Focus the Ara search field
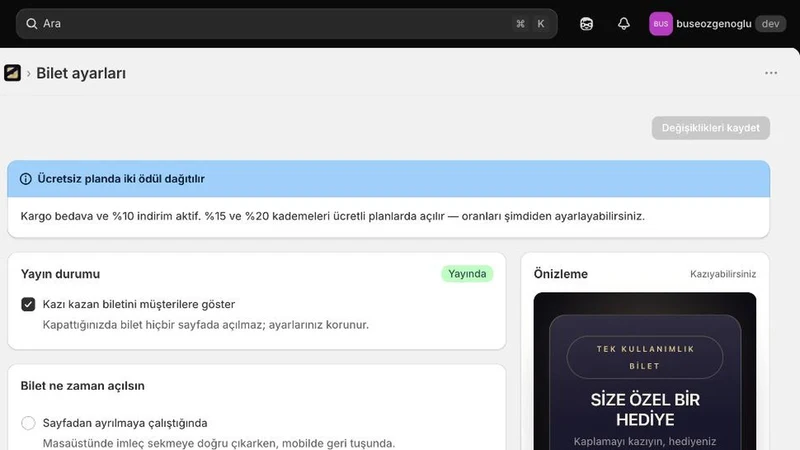Viewport: 800px width, 450px height. coord(287,23)
